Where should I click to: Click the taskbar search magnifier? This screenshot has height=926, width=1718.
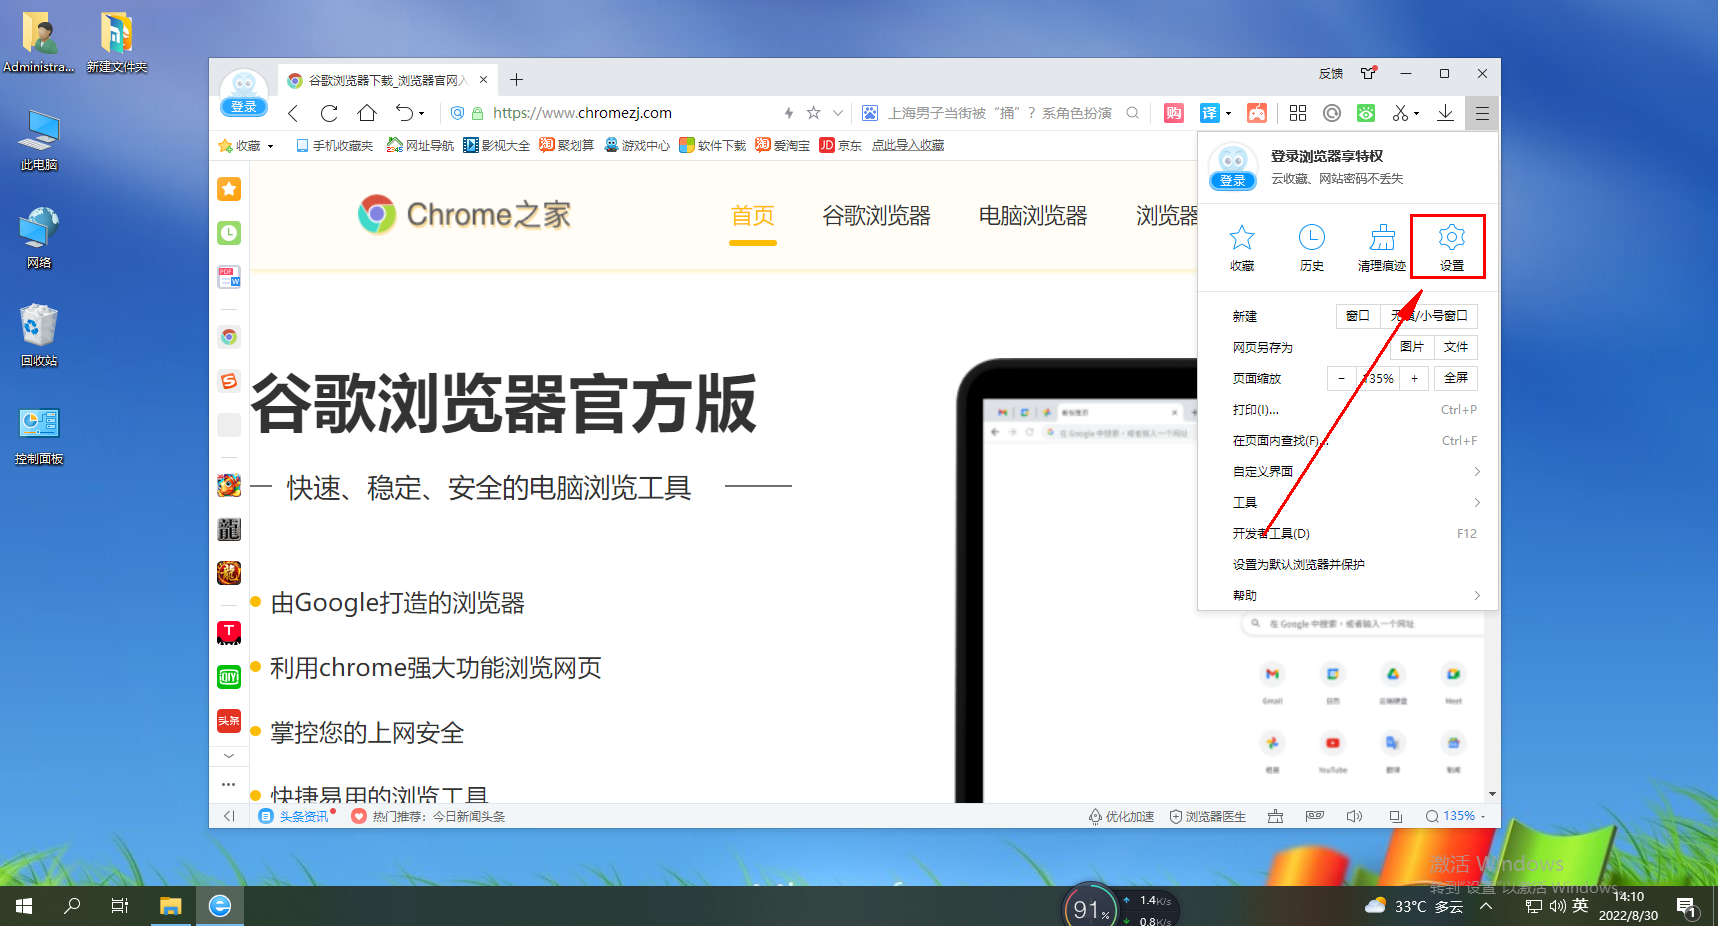(72, 906)
